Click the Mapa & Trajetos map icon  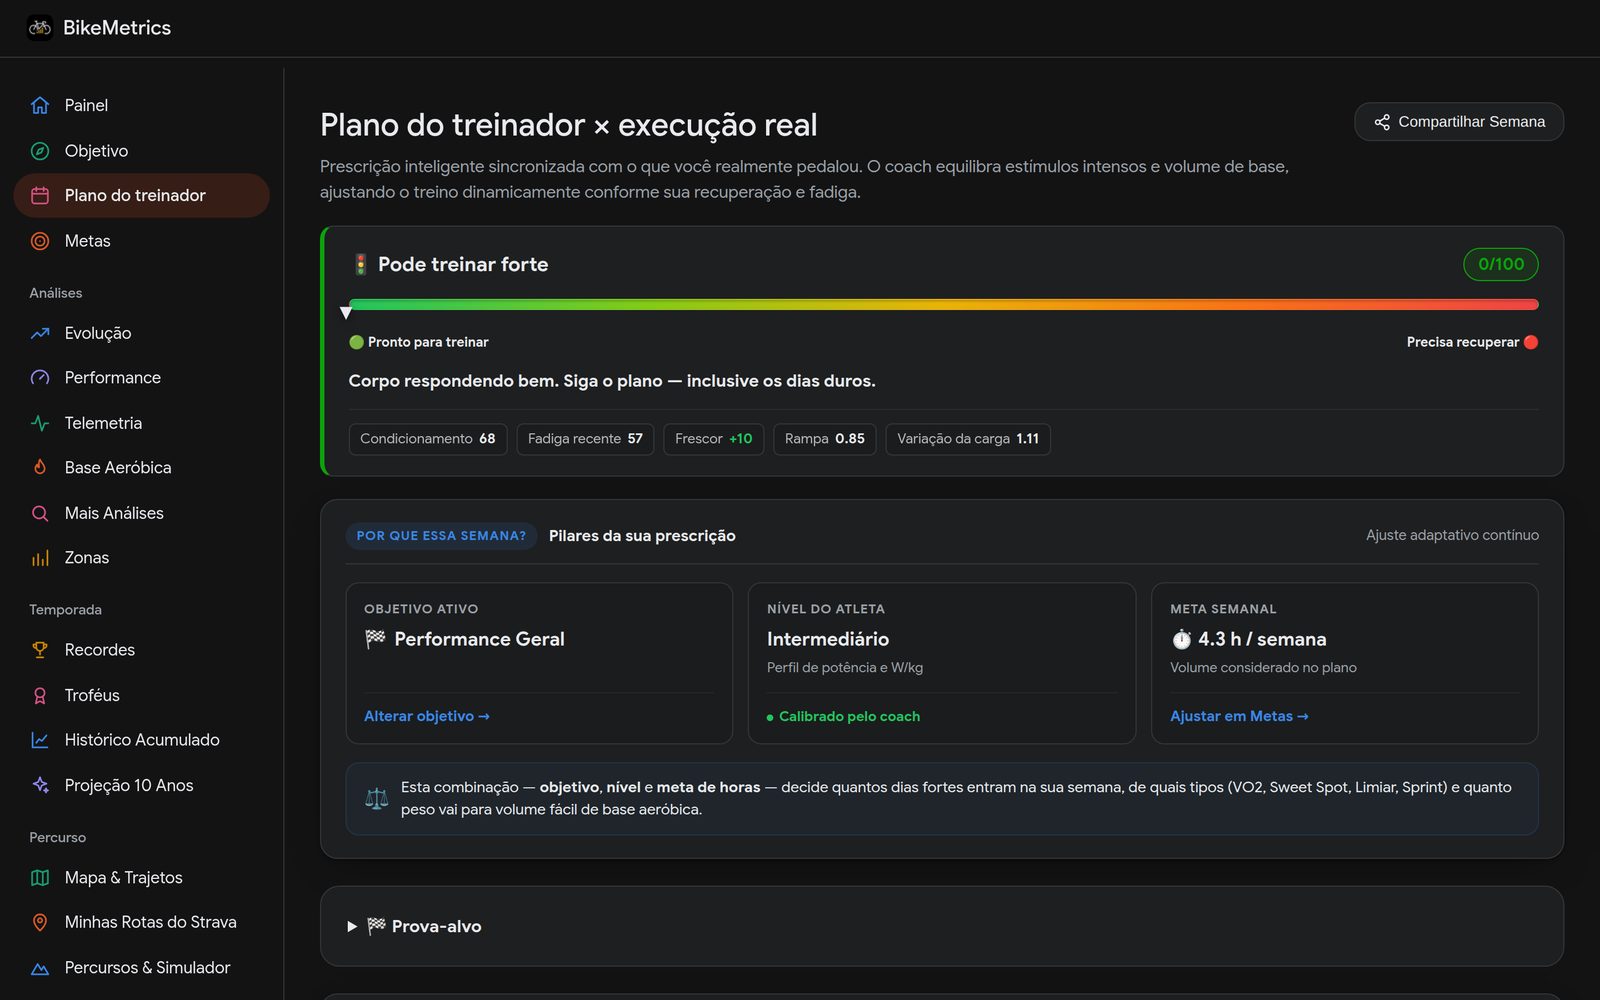(40, 878)
